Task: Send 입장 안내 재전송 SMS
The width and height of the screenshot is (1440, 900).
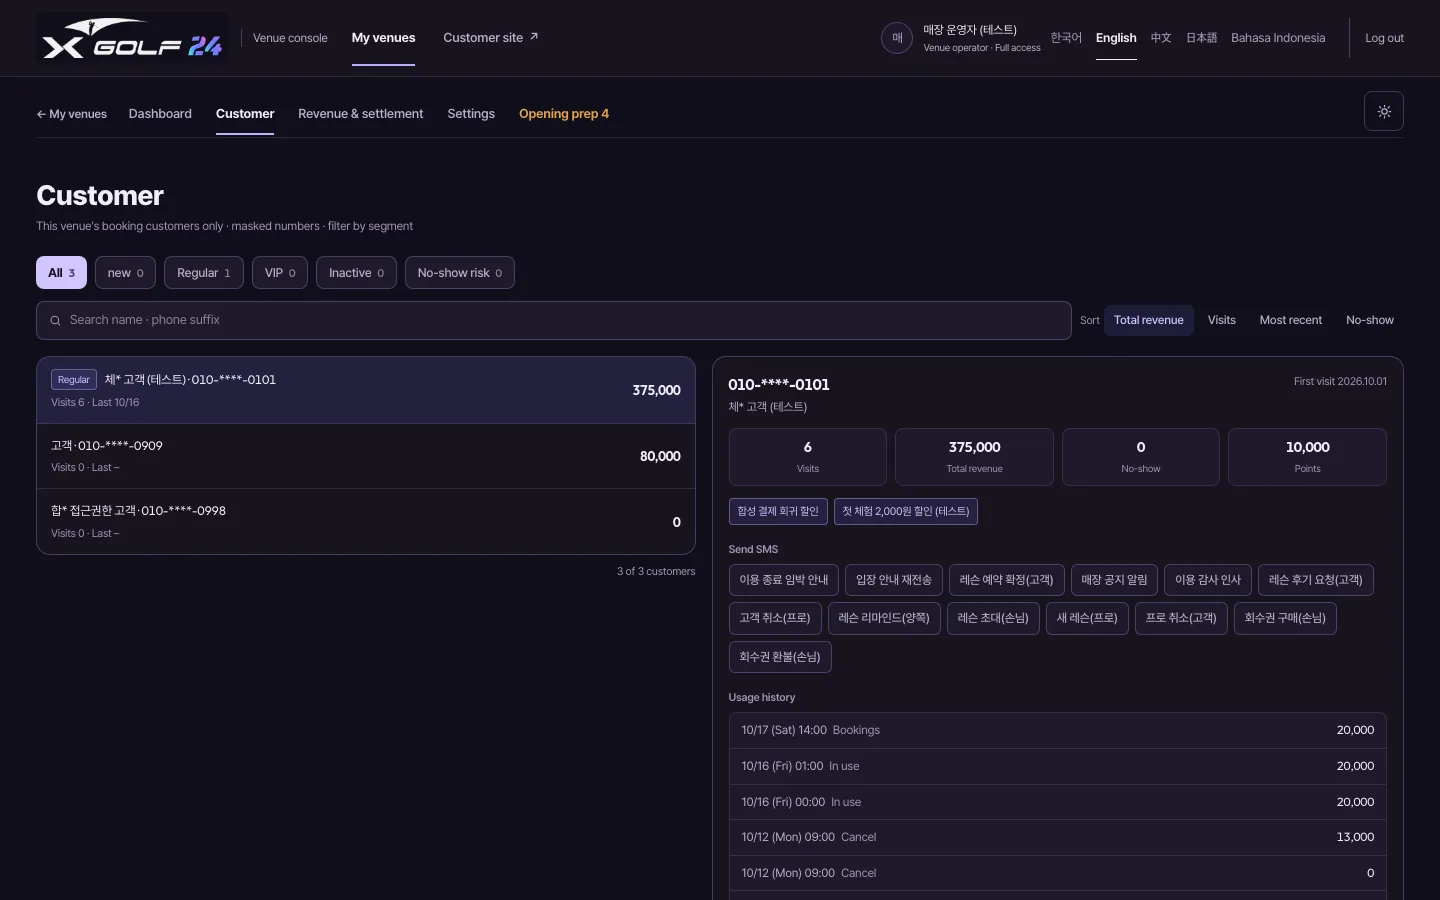Action: pyautogui.click(x=894, y=580)
